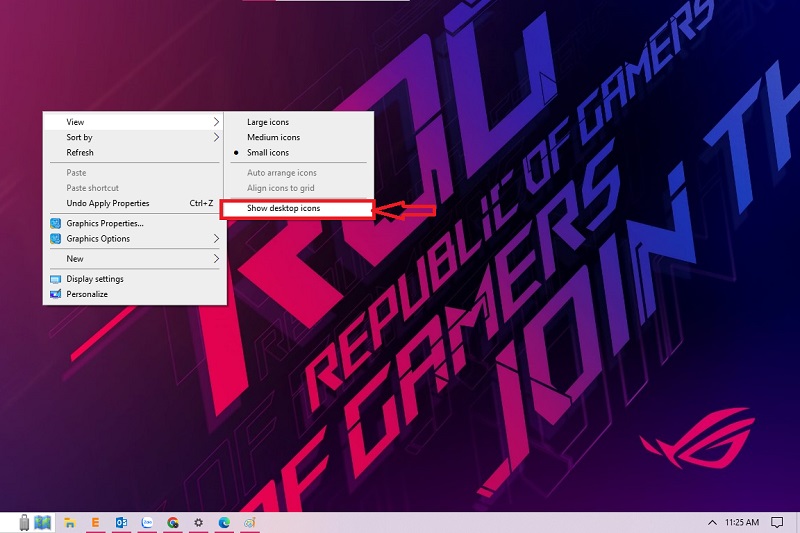This screenshot has height=533, width=800.
Task: Expand the Graphics Options submenu
Action: [x=98, y=239]
